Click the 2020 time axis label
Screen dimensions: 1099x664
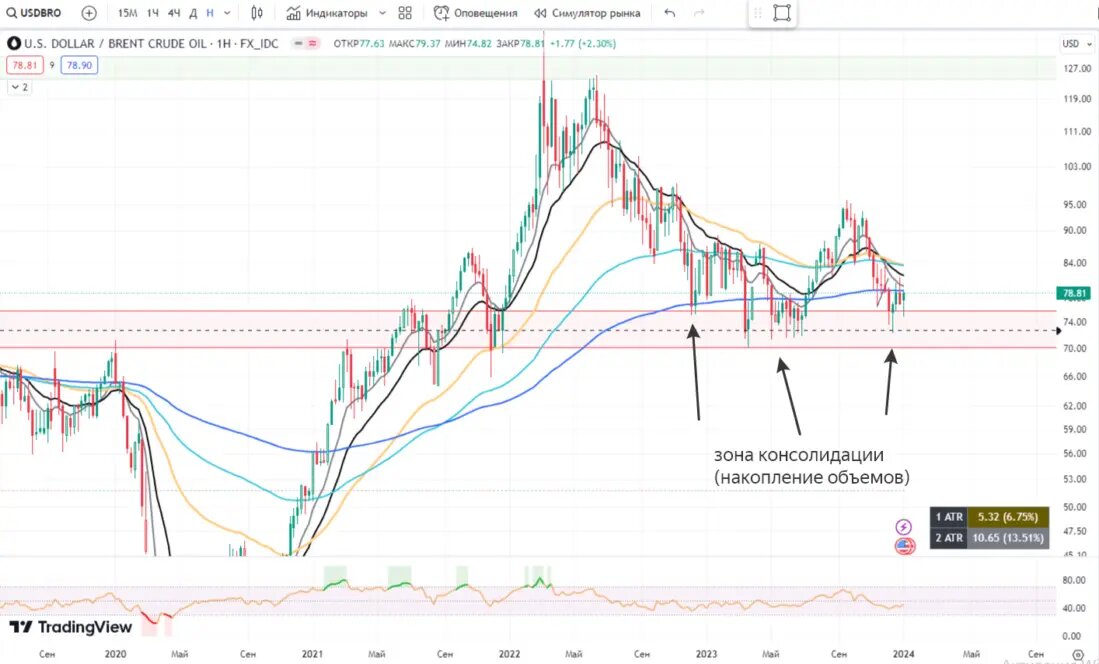click(116, 653)
